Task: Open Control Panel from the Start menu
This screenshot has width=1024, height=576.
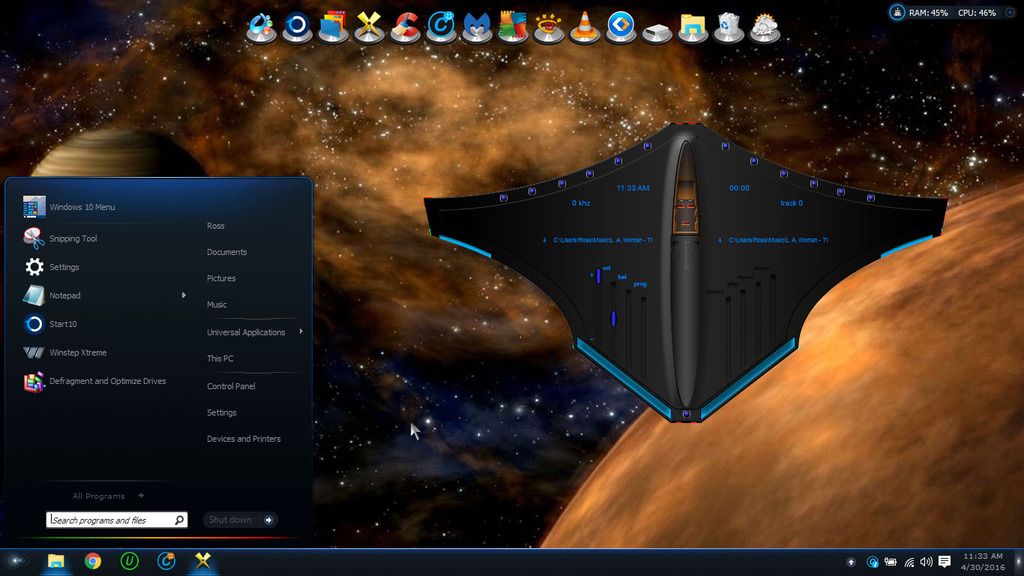Action: [231, 386]
